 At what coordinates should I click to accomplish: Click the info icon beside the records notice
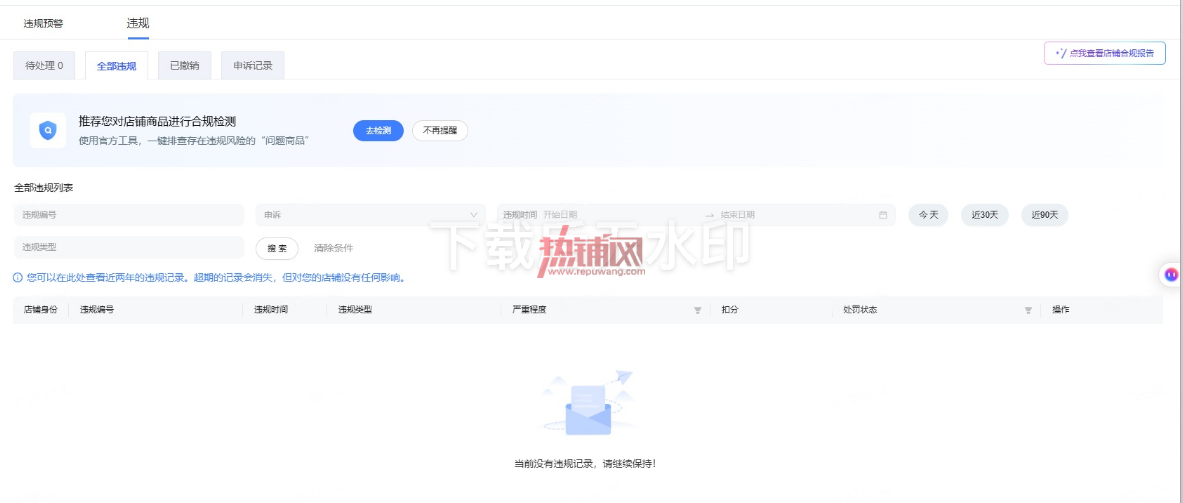(x=18, y=278)
